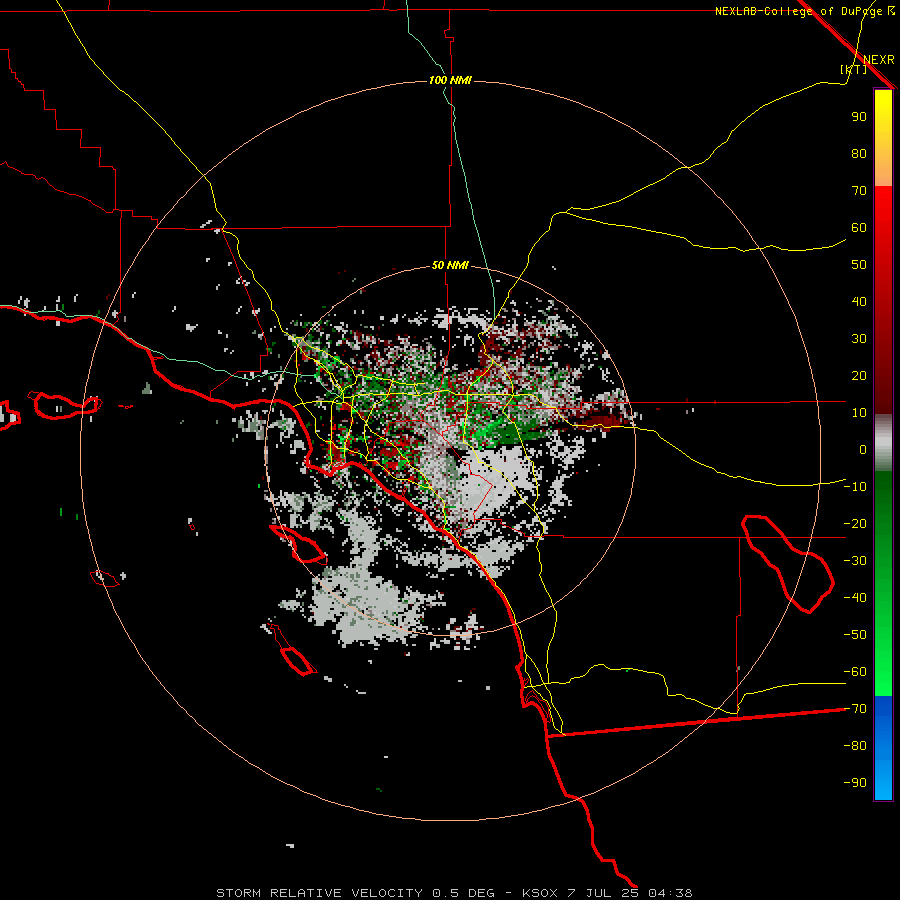The height and width of the screenshot is (900, 900).
Task: Click the 7 JUL 25 date text
Action: click(x=603, y=893)
